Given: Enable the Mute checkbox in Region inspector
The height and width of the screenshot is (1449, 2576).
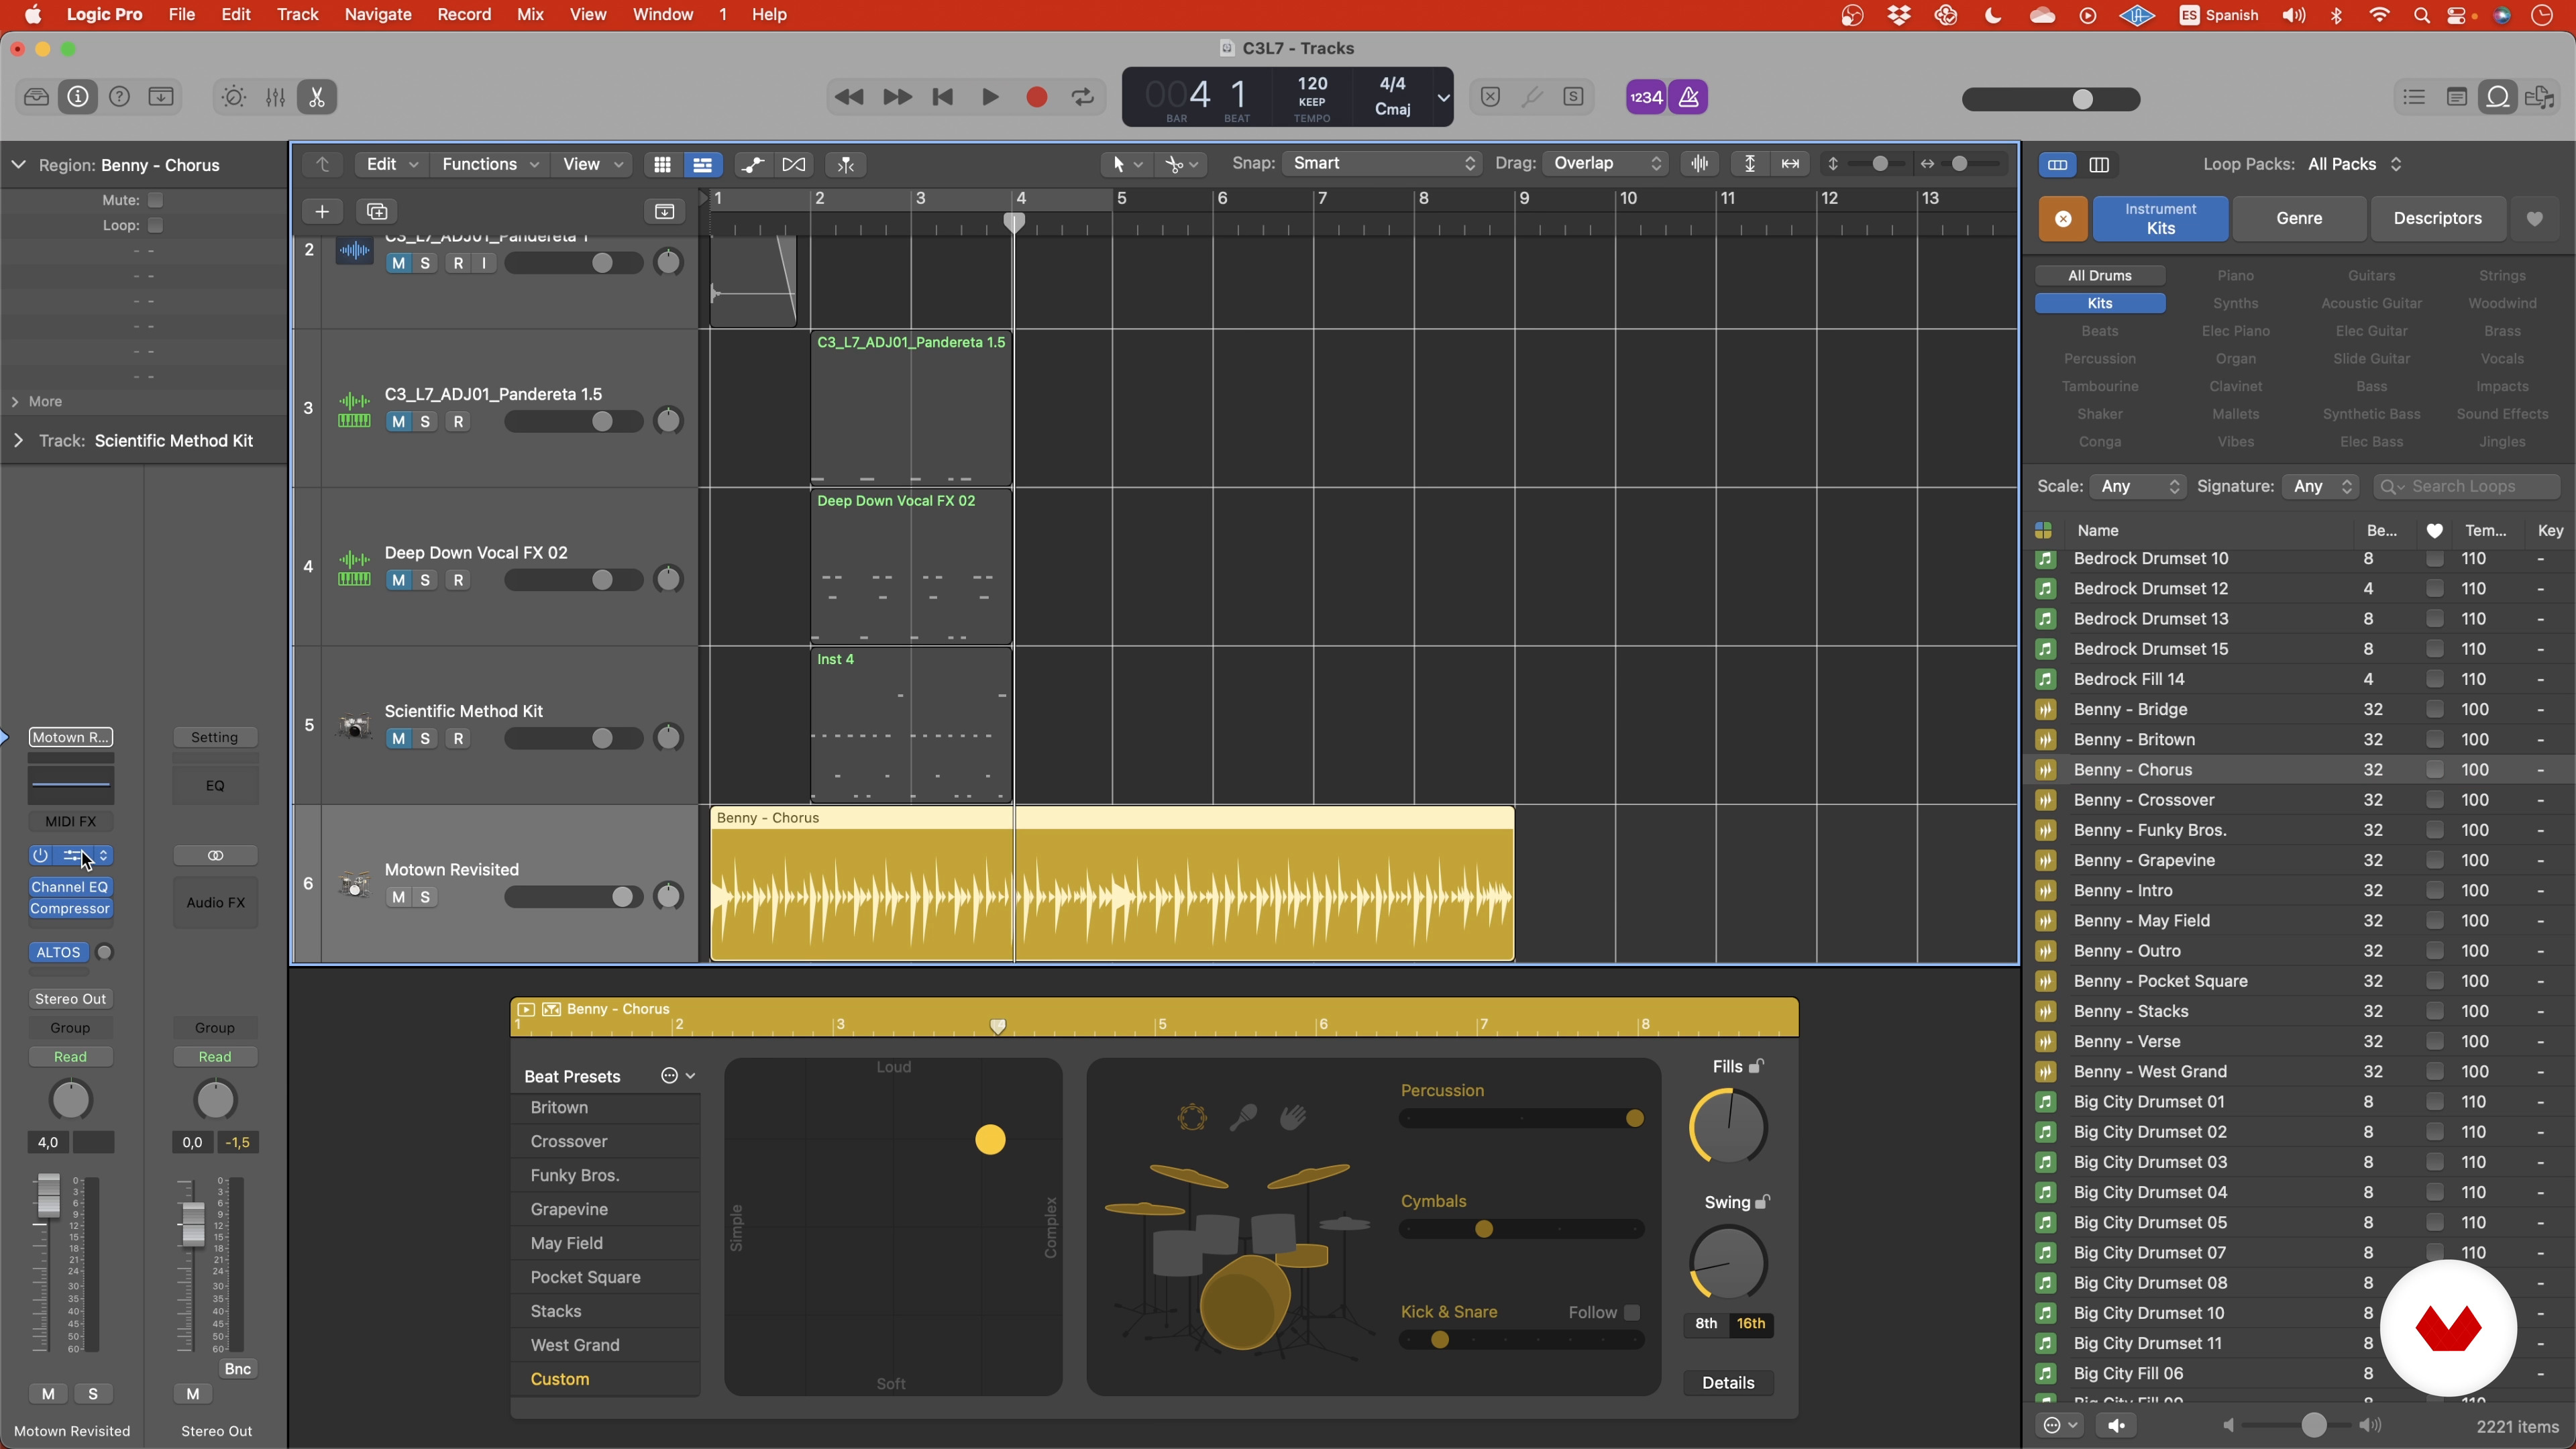Looking at the screenshot, I should pyautogui.click(x=155, y=200).
